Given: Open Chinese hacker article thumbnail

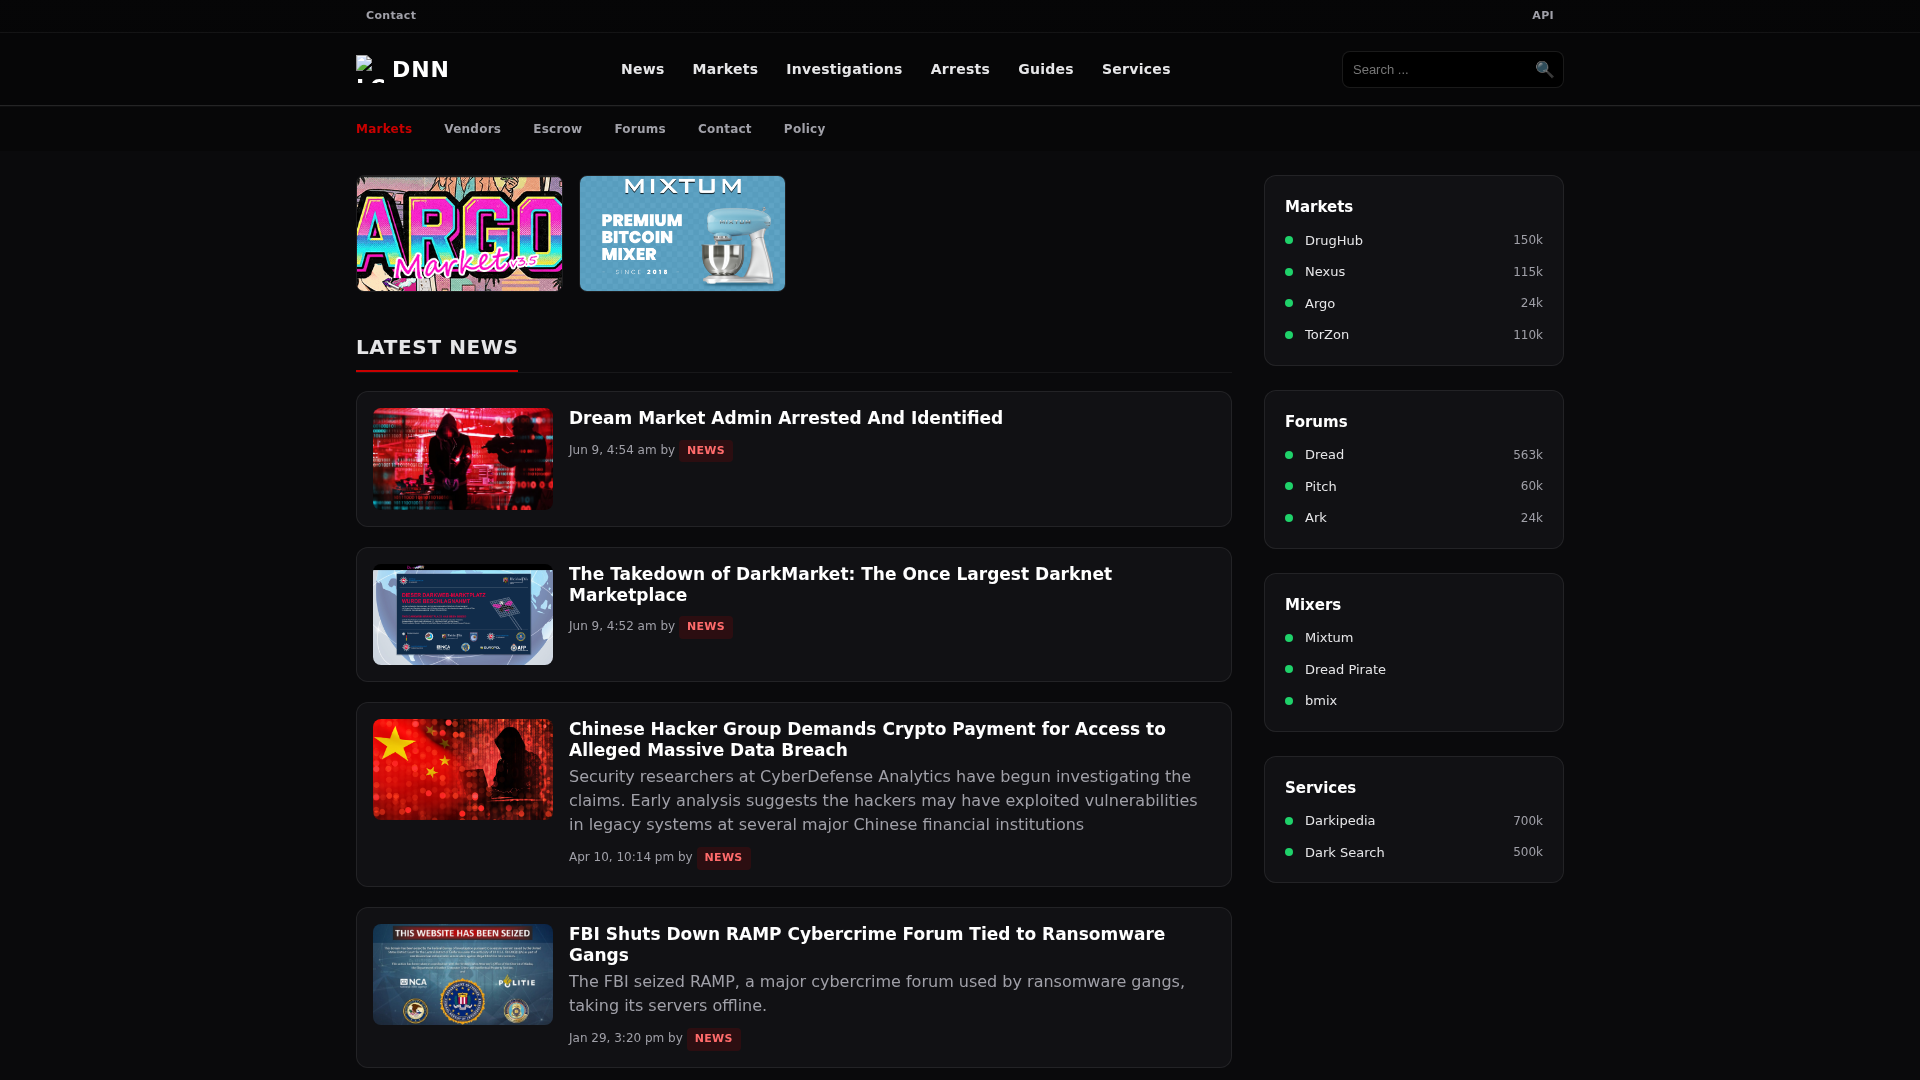Looking at the screenshot, I should (x=463, y=769).
